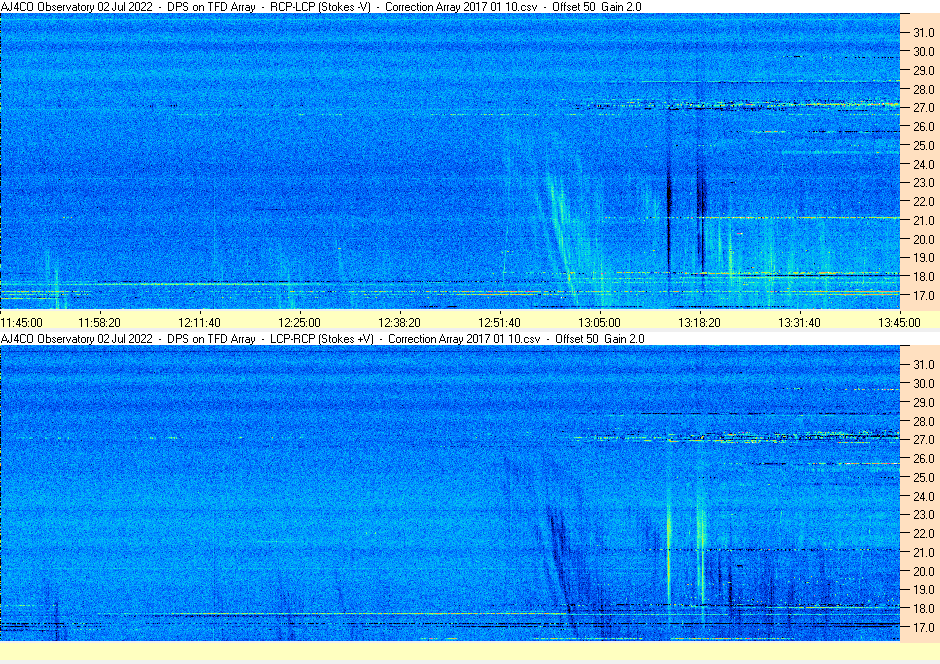
Task: Click the 11:45:00 time axis label
Action: click(x=22, y=322)
